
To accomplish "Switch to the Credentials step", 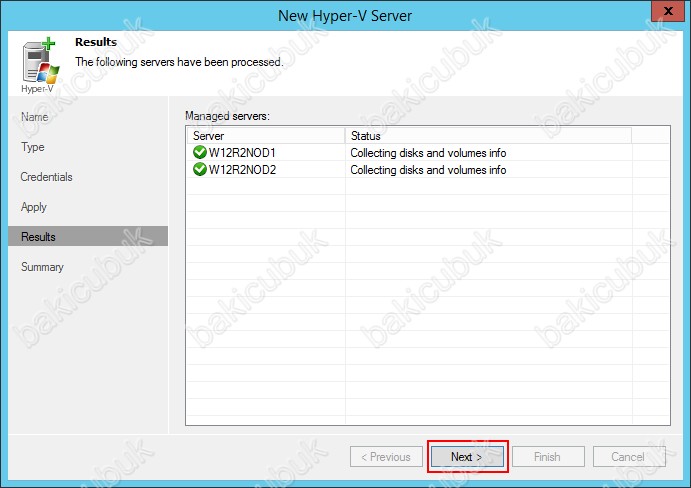I will click(x=46, y=177).
